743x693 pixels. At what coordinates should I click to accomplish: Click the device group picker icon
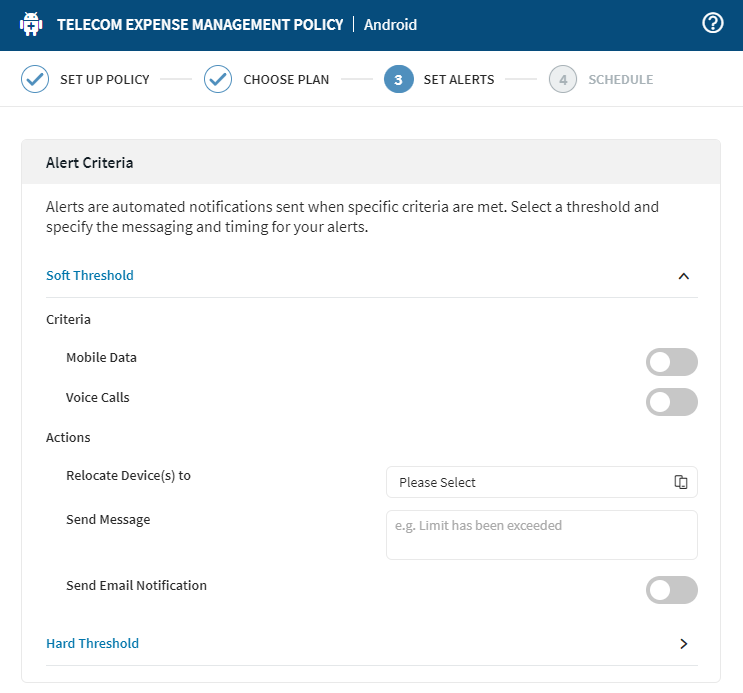pos(681,482)
